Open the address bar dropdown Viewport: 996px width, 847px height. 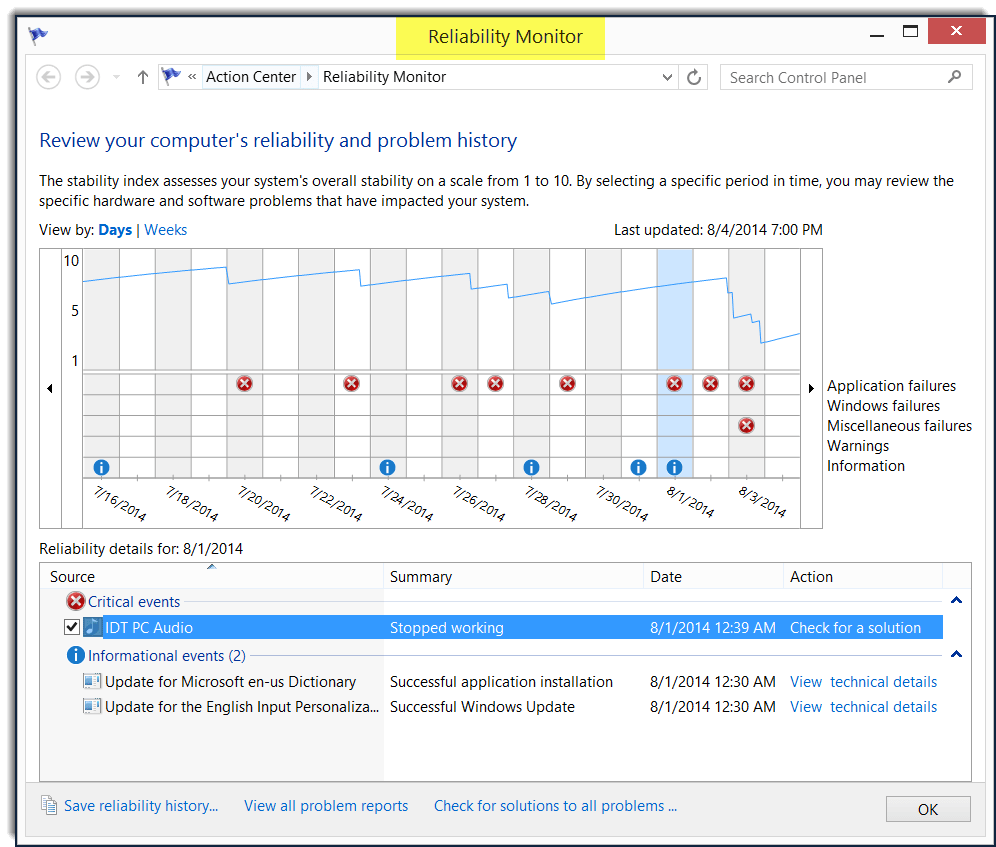pyautogui.click(x=667, y=77)
